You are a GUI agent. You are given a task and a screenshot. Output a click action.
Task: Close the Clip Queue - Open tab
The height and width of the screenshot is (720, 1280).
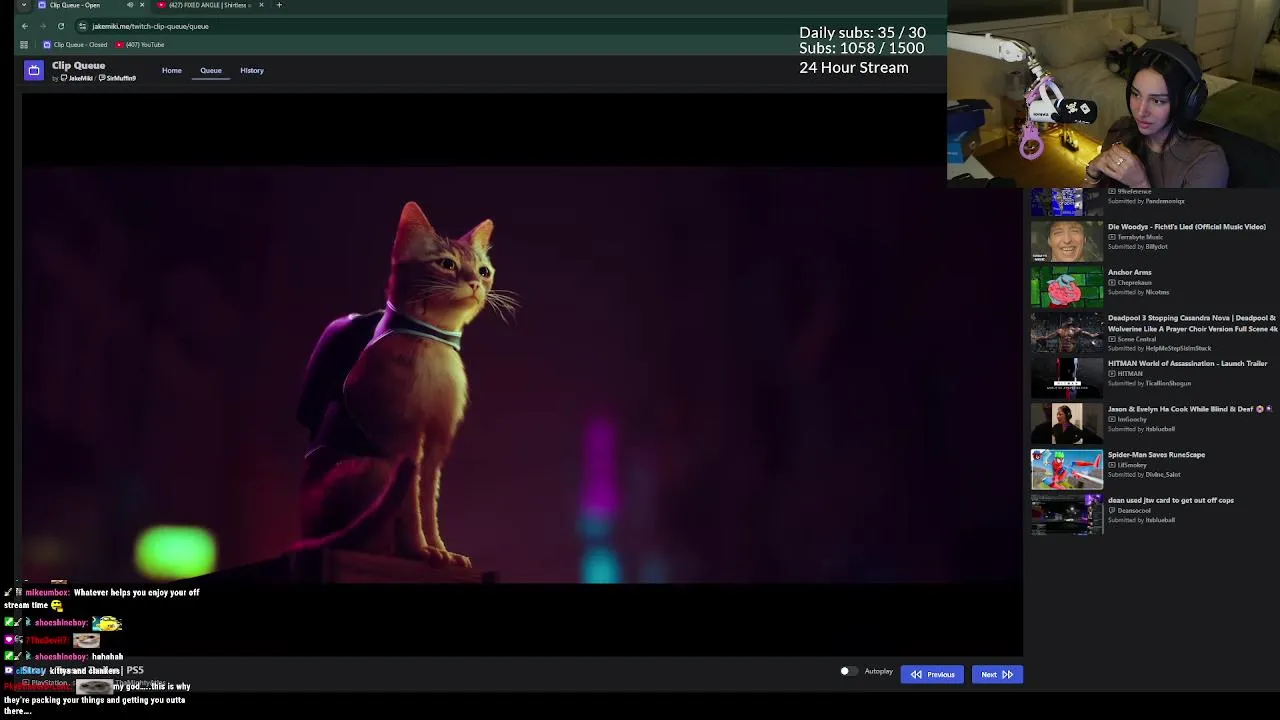pyautogui.click(x=142, y=5)
